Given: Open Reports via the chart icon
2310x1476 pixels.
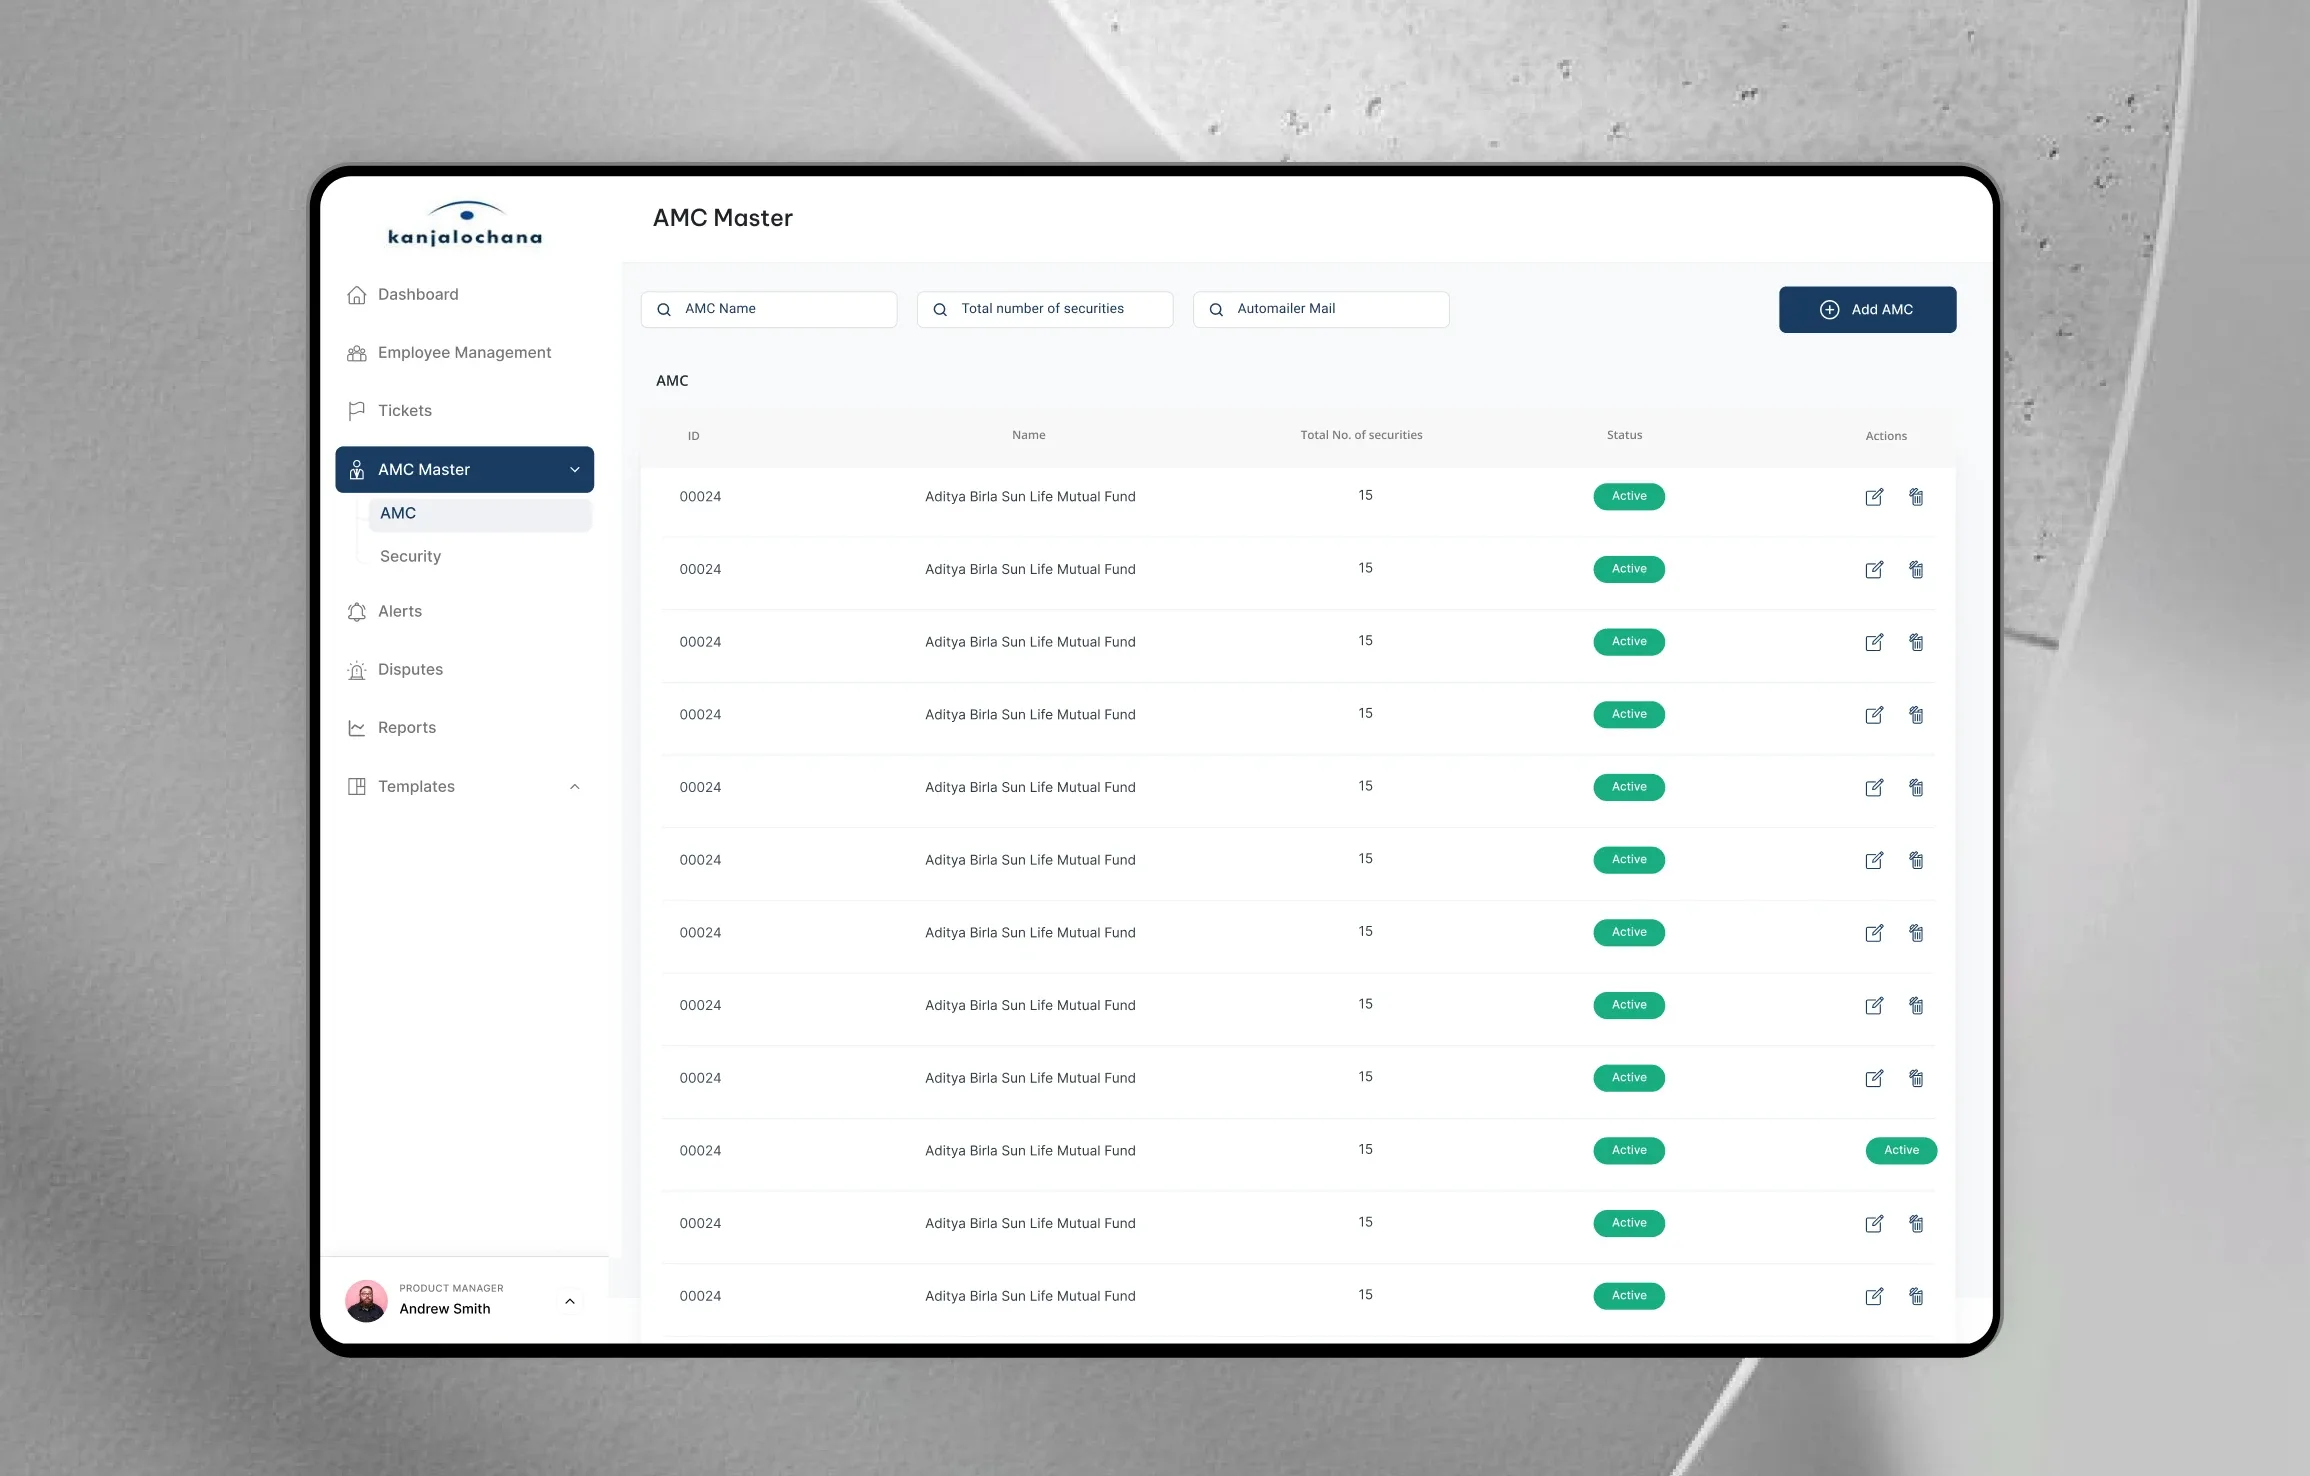Looking at the screenshot, I should (x=356, y=728).
